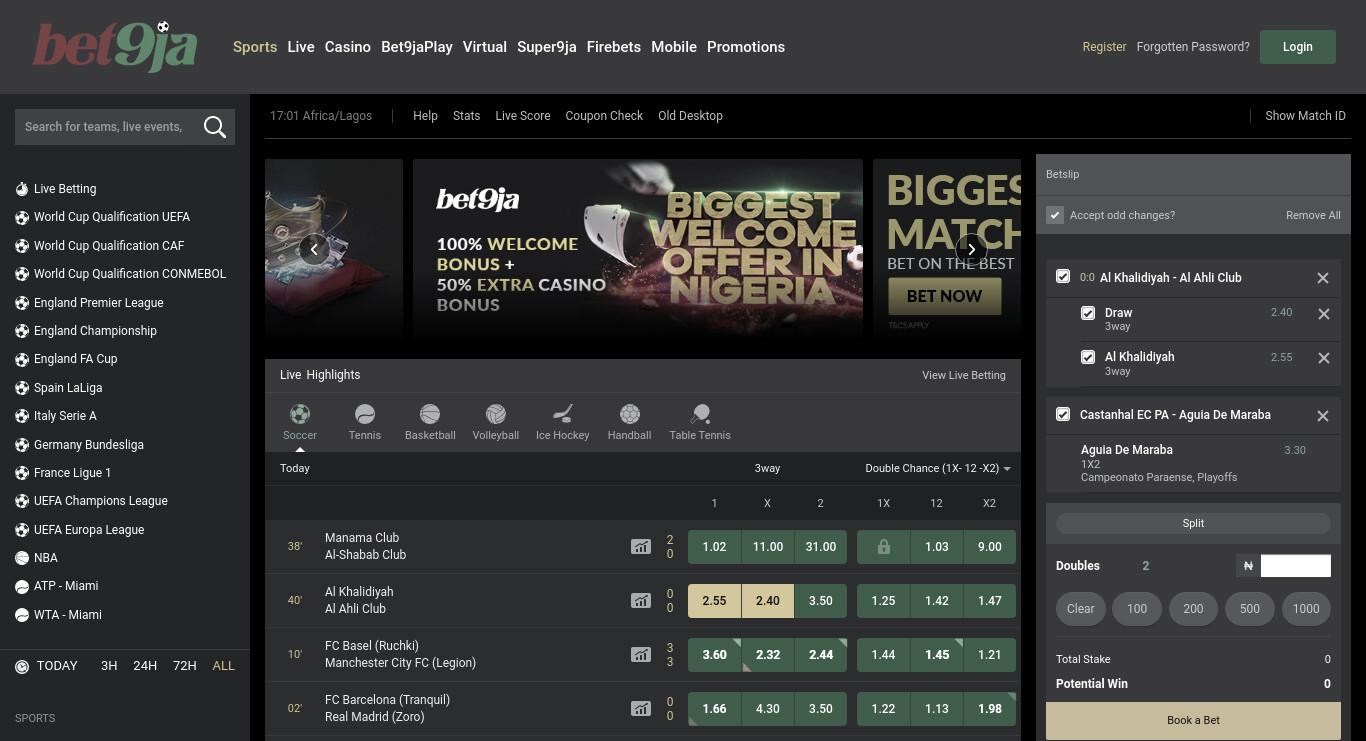This screenshot has width=1366, height=741.
Task: Filter events by 72H
Action: point(185,665)
